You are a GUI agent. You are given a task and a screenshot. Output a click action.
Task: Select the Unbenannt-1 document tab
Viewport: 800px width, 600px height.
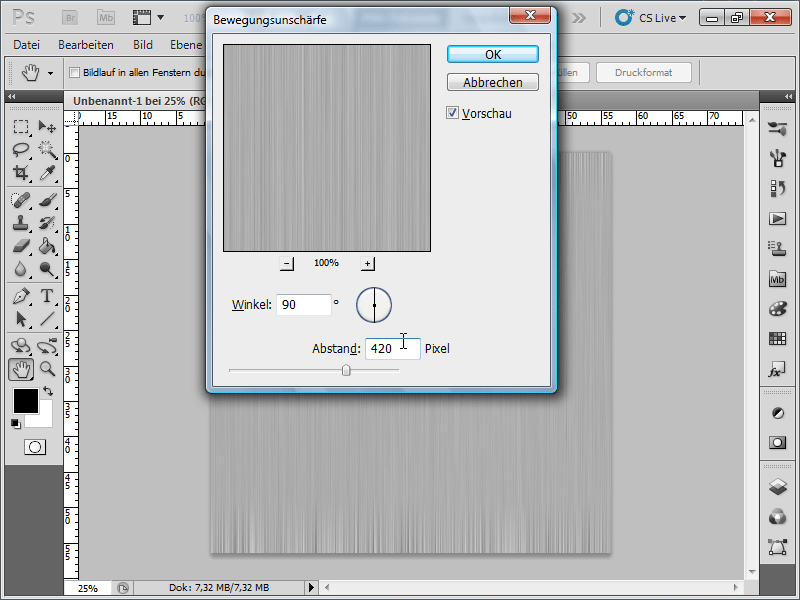[x=139, y=101]
